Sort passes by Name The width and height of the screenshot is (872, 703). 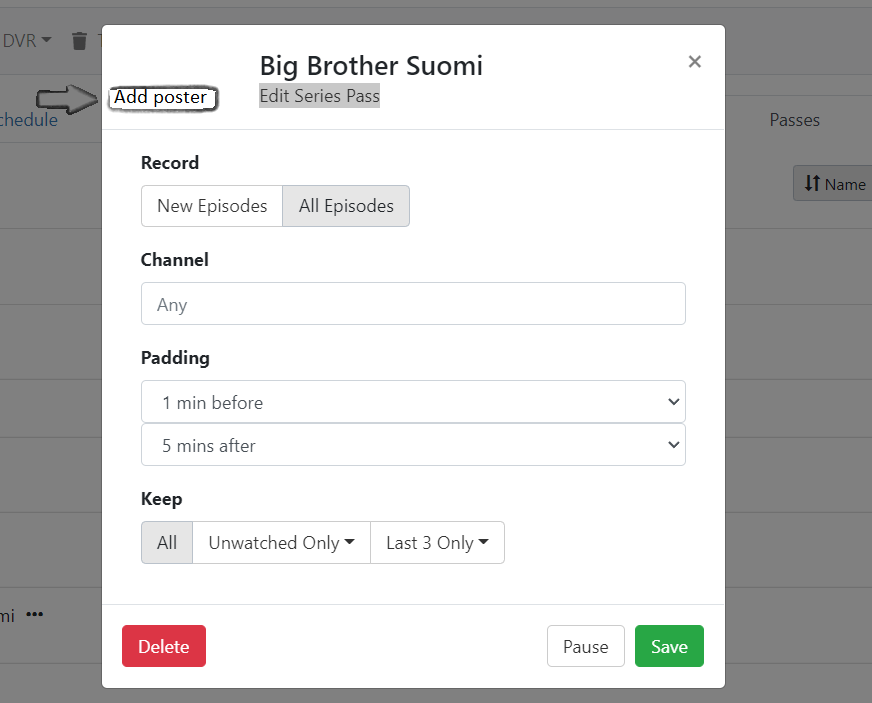[833, 183]
